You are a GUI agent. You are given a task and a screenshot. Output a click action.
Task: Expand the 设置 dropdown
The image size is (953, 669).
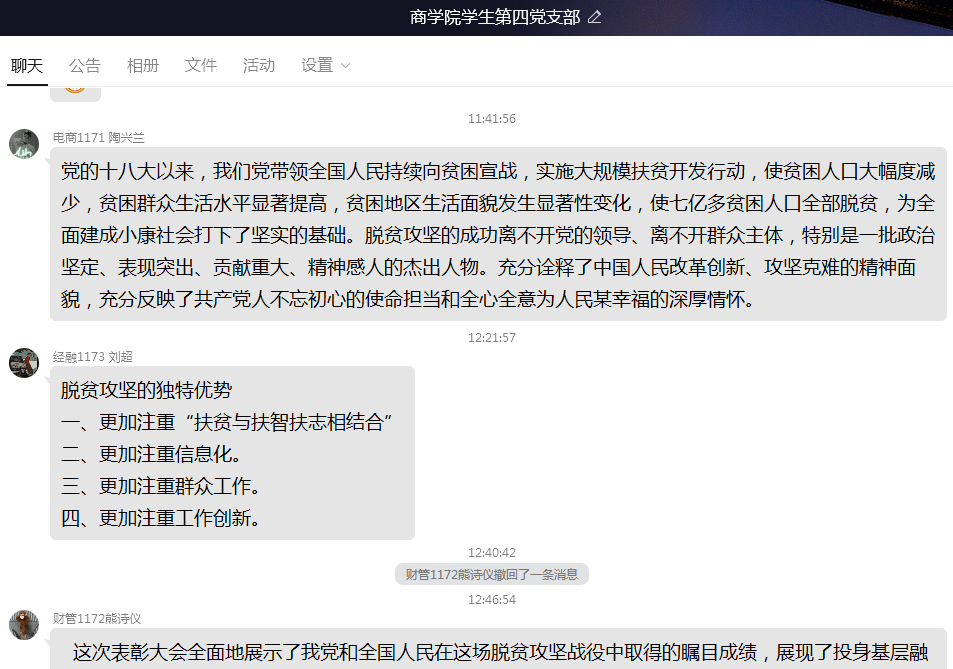pyautogui.click(x=325, y=65)
